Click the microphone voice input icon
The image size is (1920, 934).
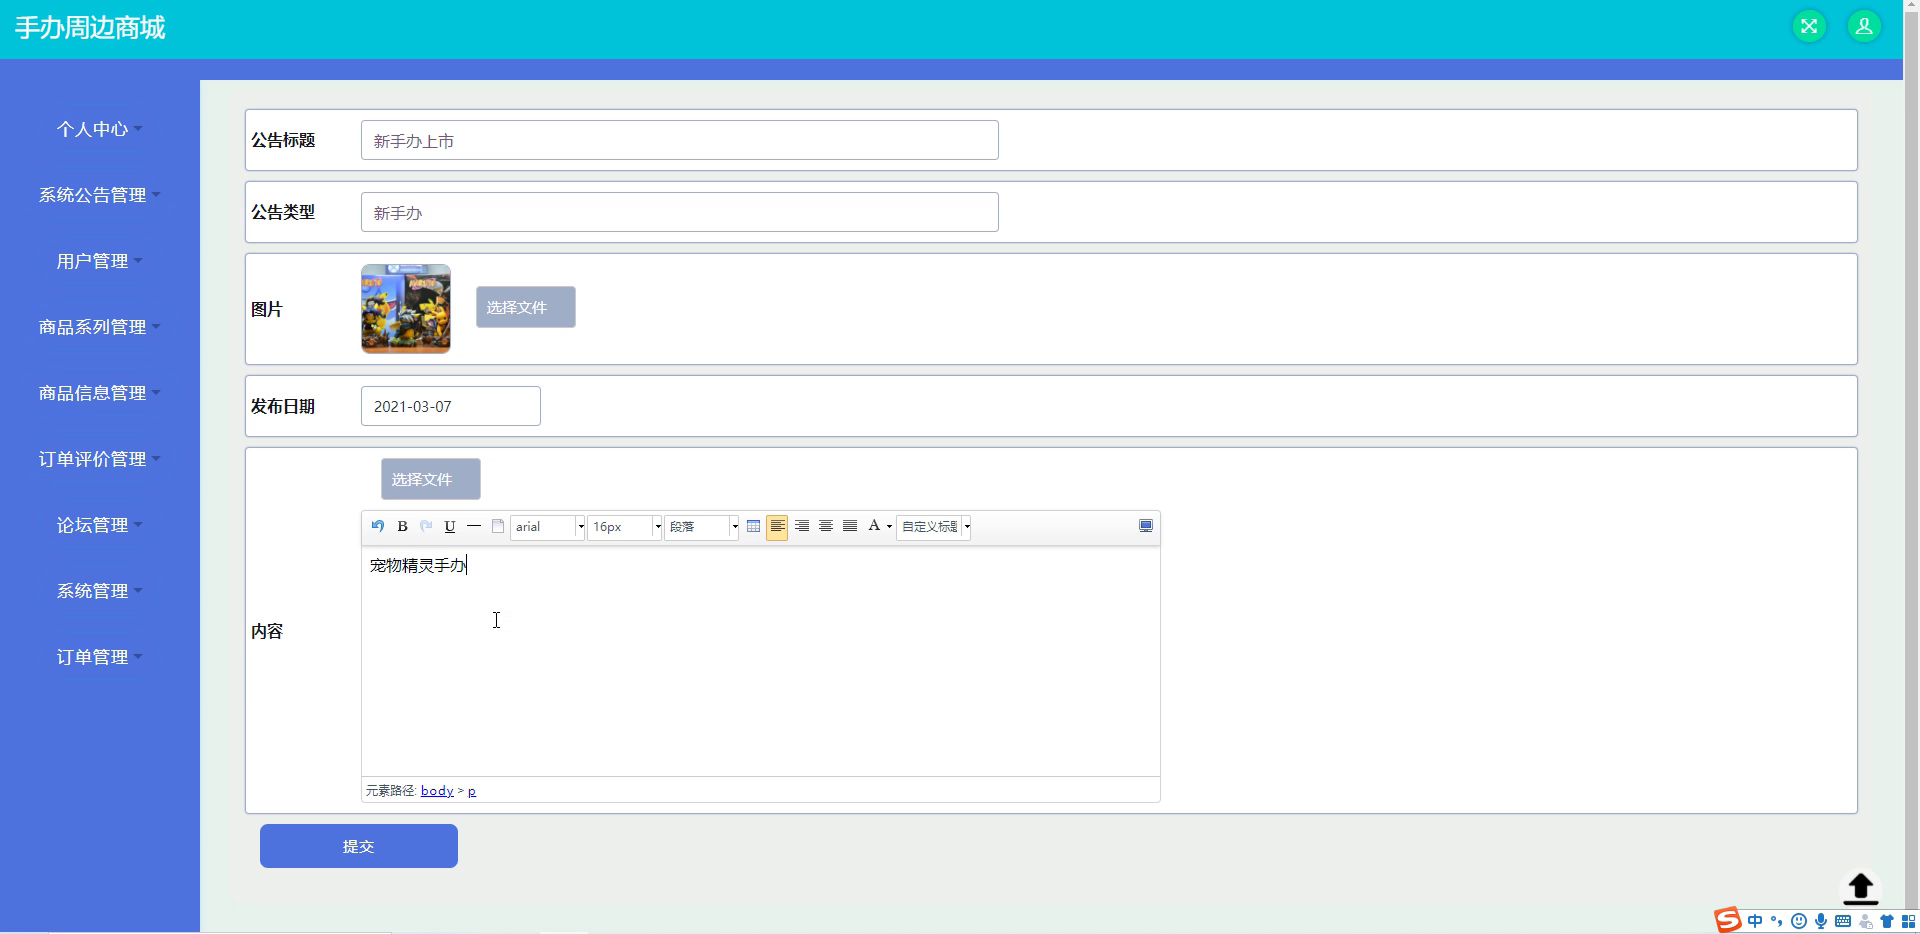point(1821,921)
